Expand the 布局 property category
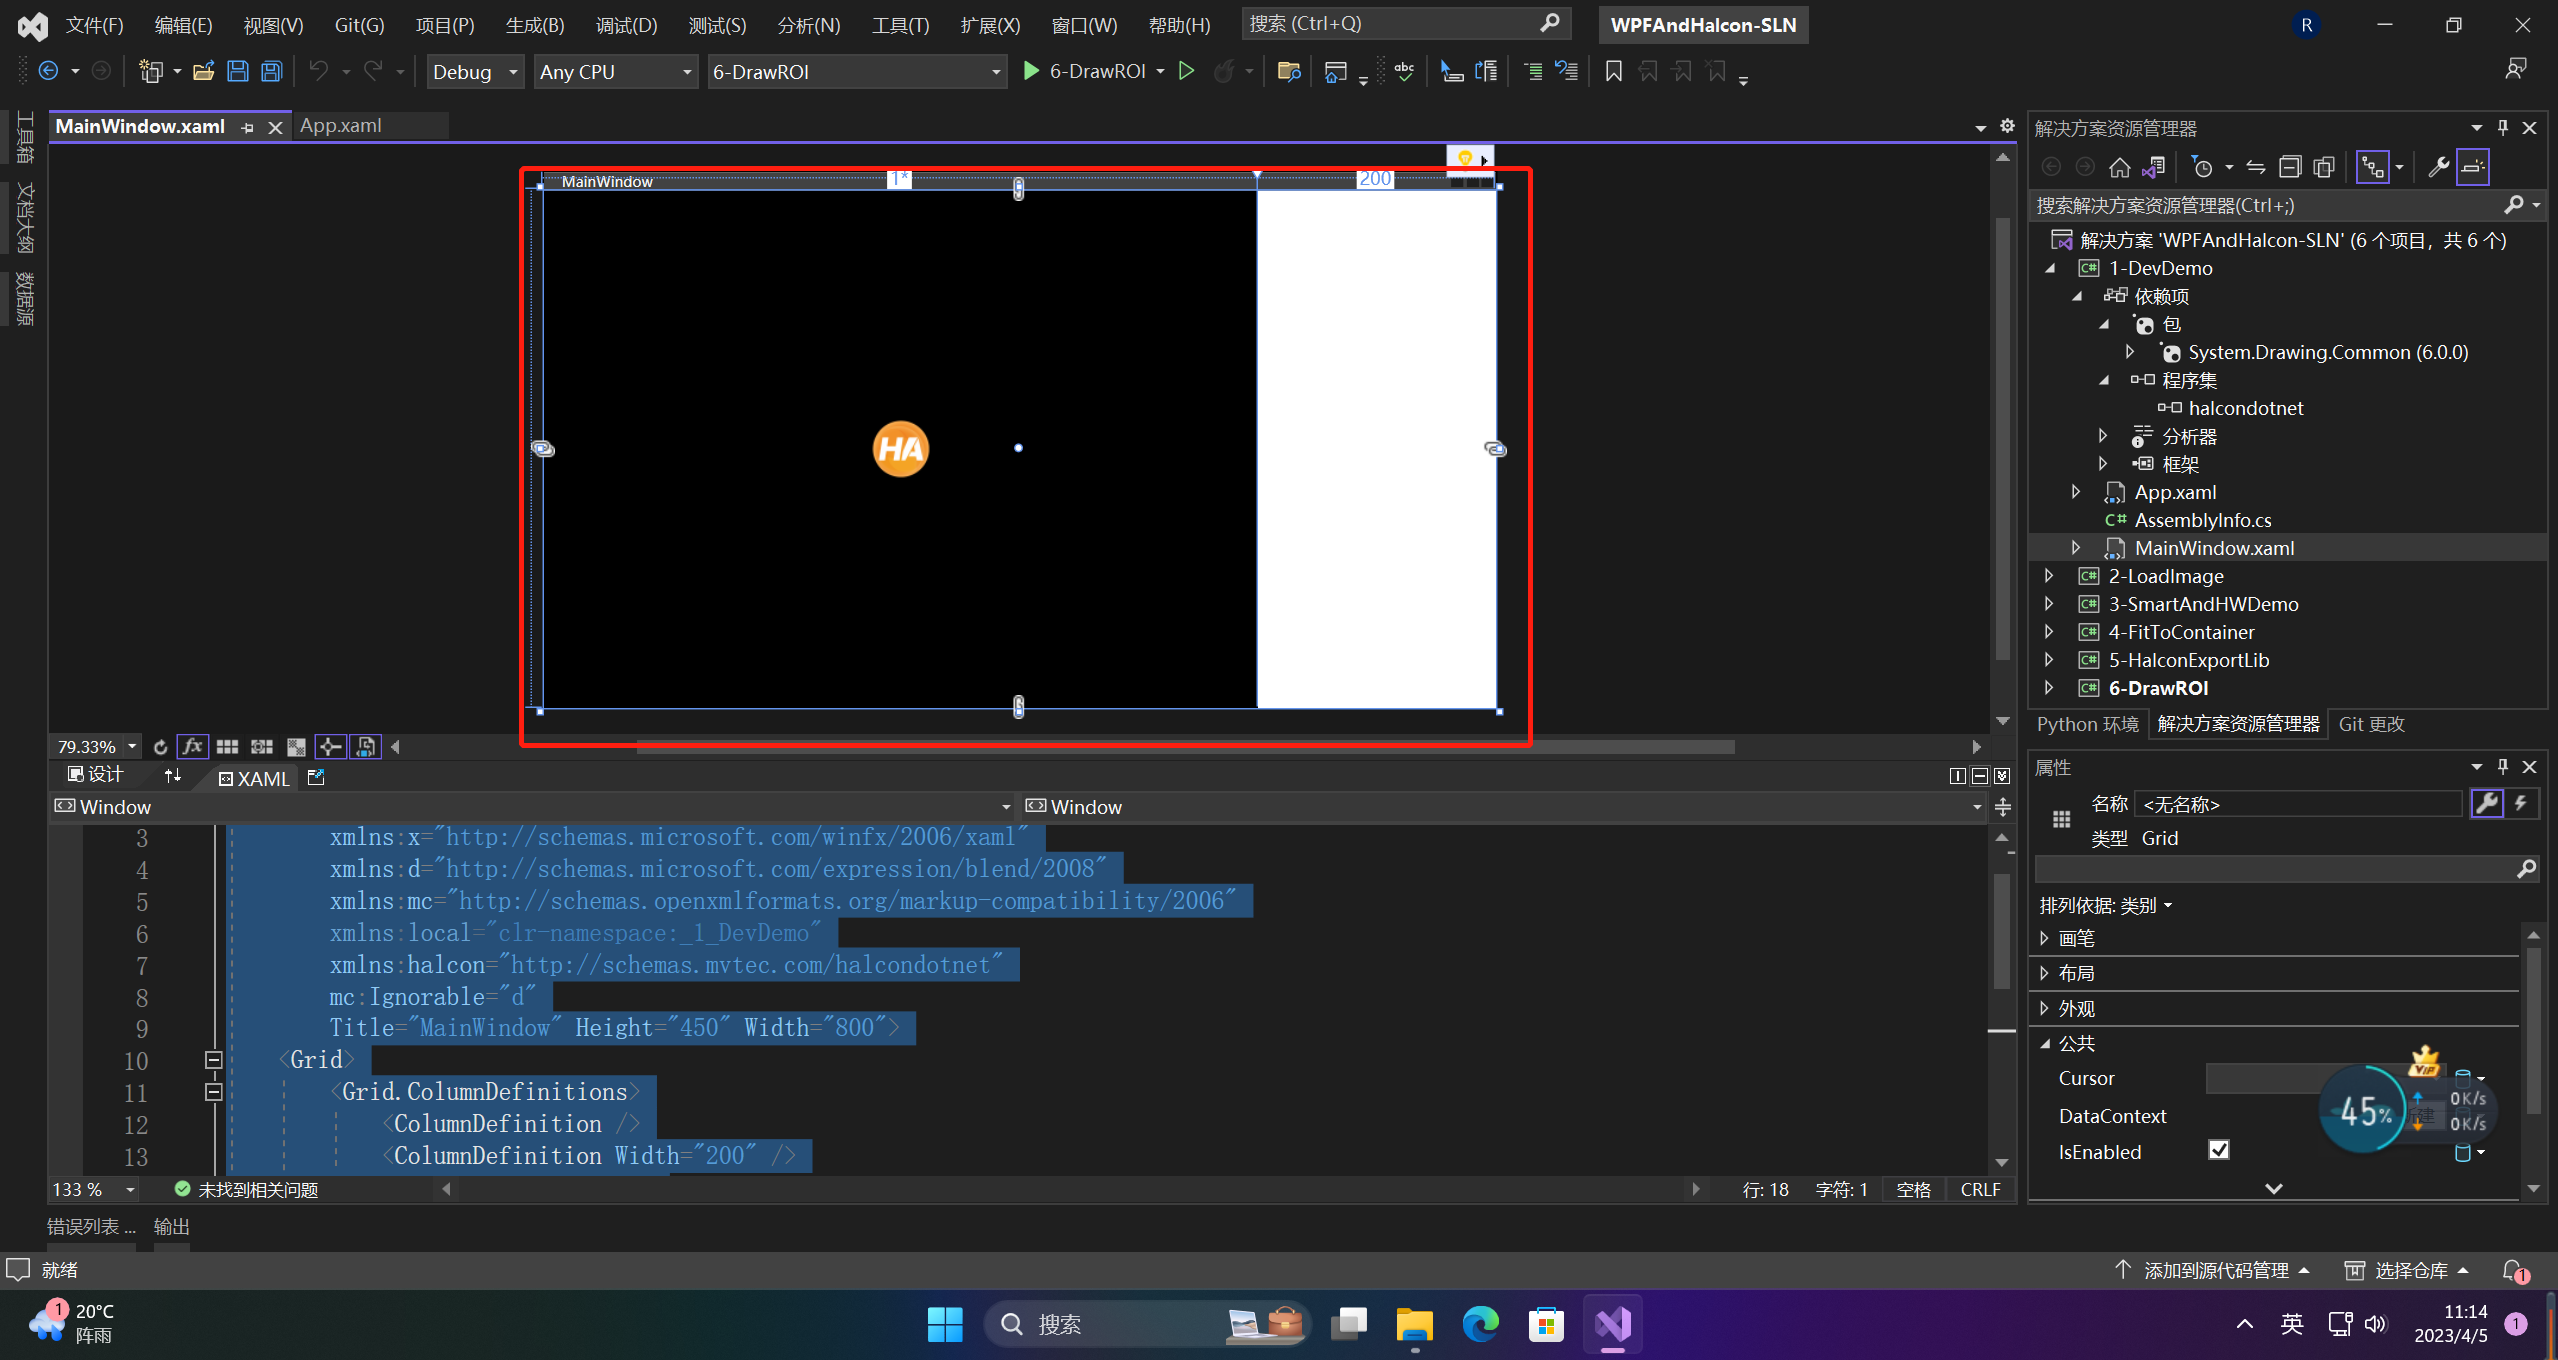 [x=2044, y=973]
